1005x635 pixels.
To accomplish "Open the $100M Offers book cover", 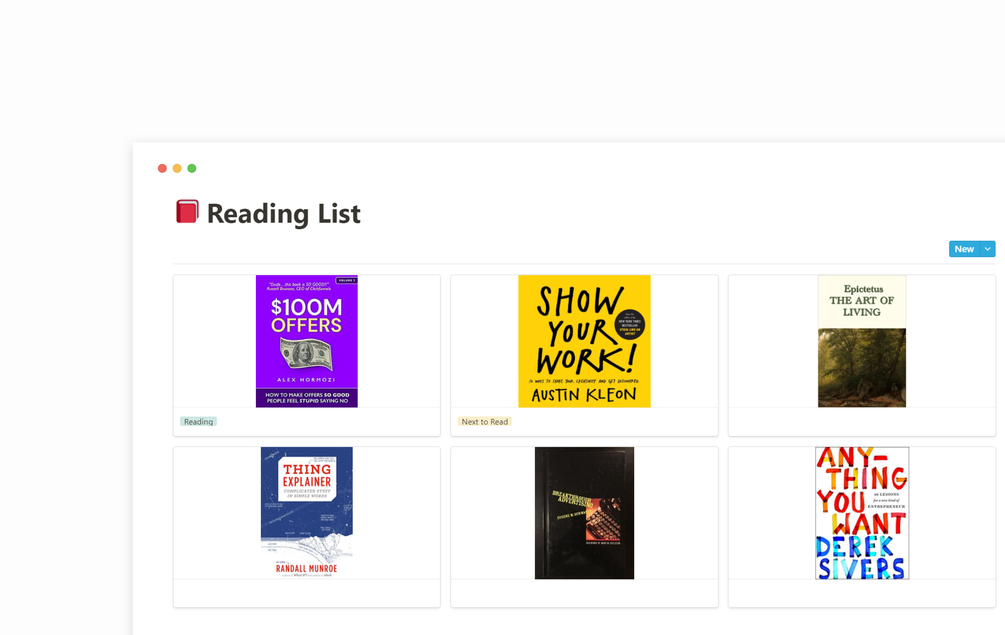I will point(306,341).
